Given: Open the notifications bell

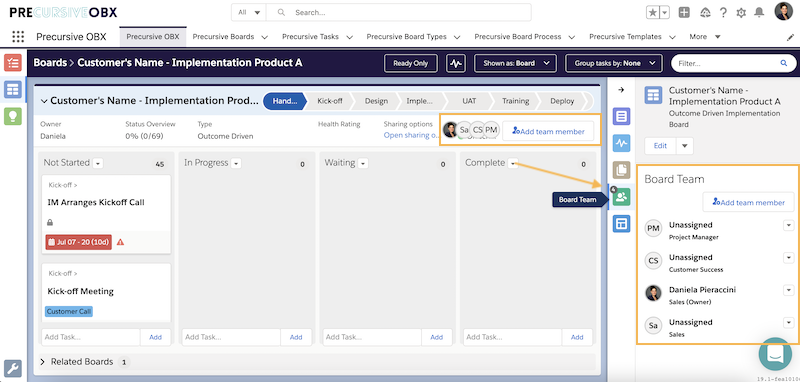Looking at the screenshot, I should point(759,13).
